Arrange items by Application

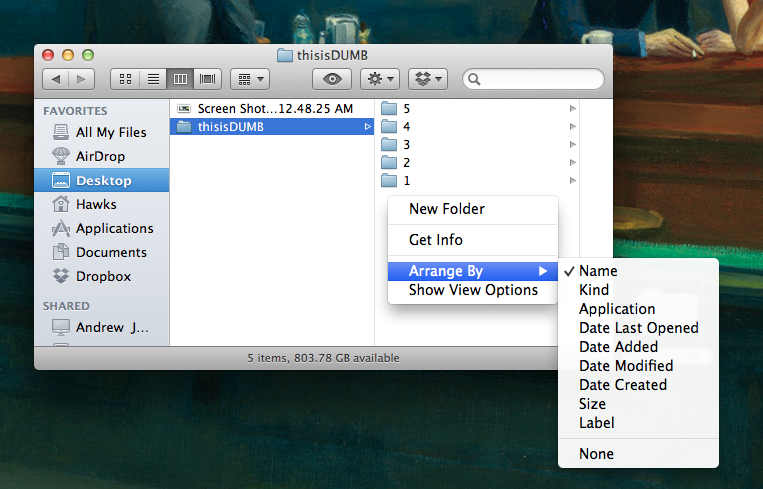tap(638, 308)
